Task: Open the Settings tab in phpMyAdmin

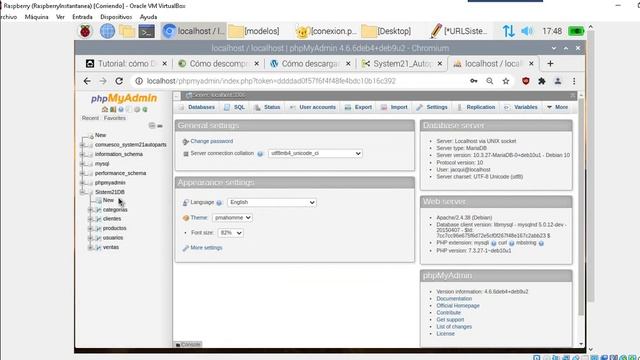Action: [432, 107]
